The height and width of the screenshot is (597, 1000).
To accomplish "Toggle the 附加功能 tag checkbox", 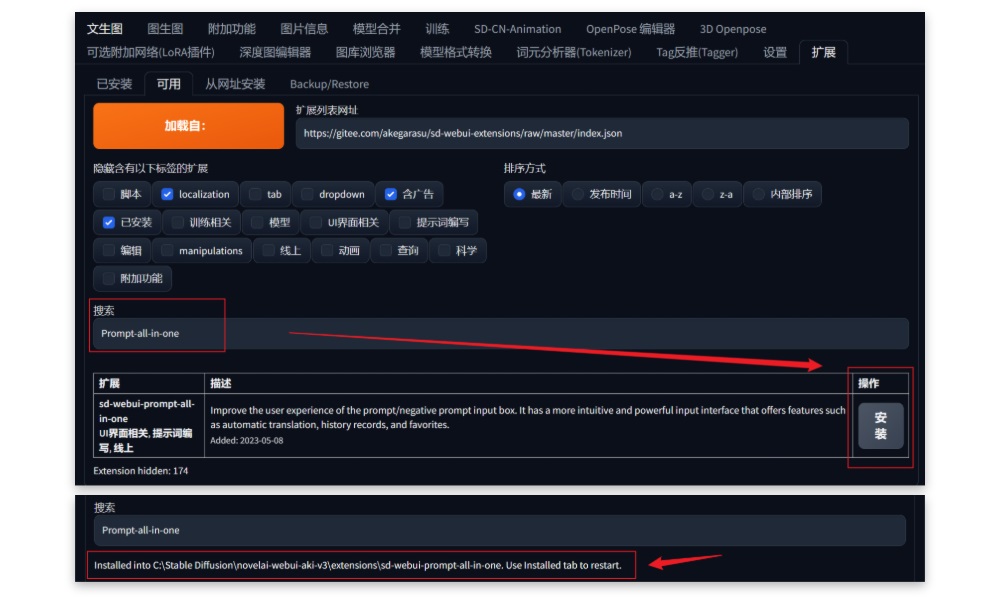I will [109, 278].
